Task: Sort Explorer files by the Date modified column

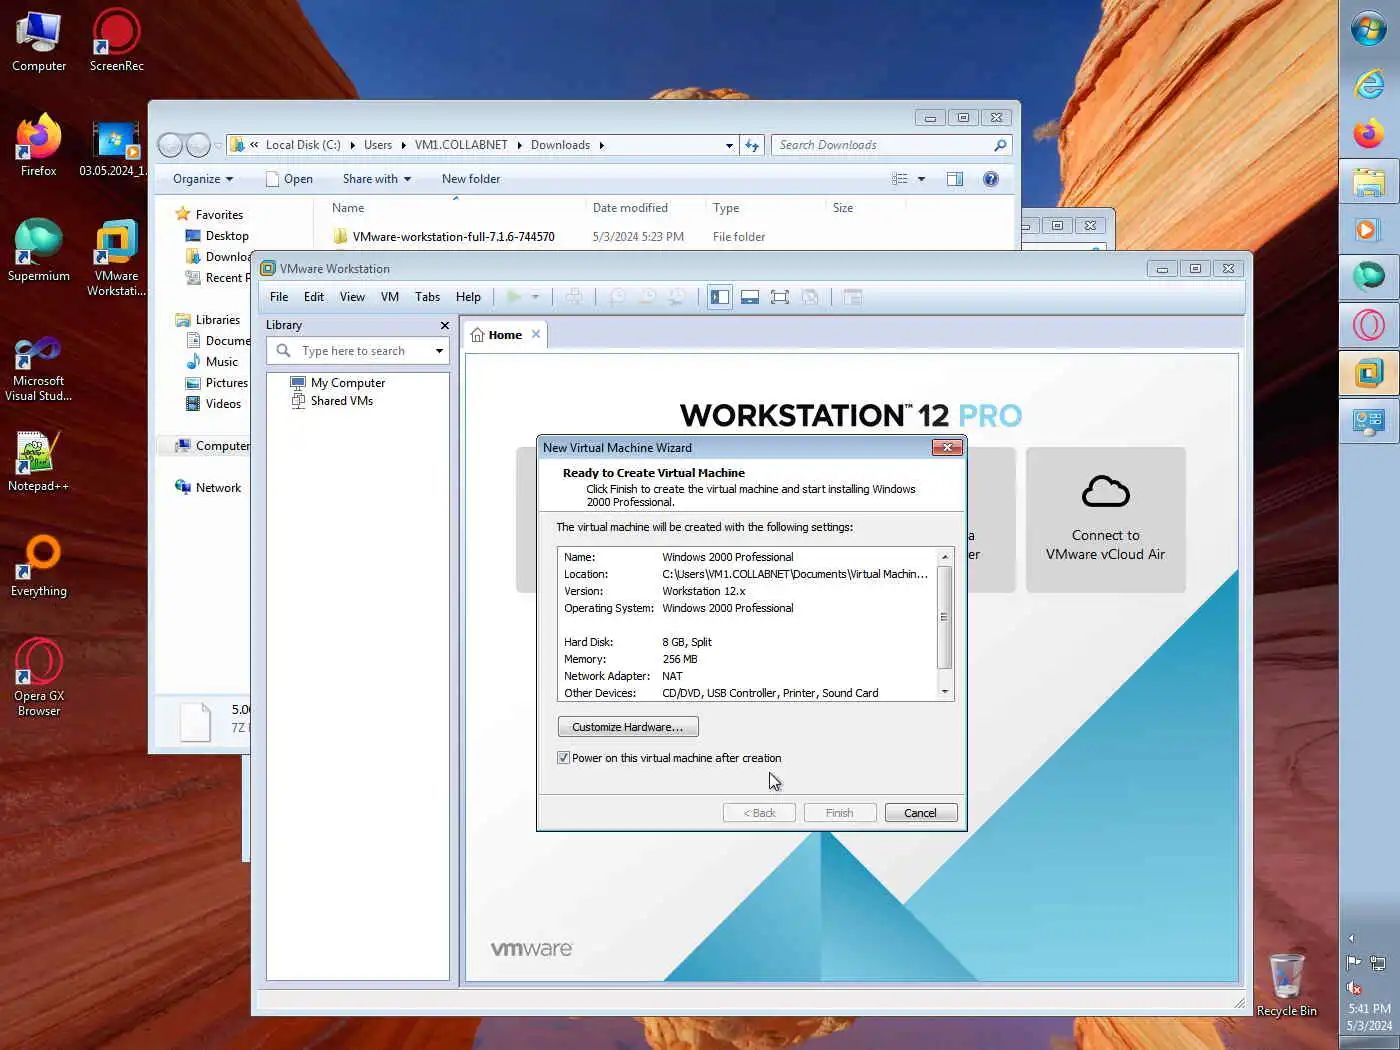Action: point(630,208)
